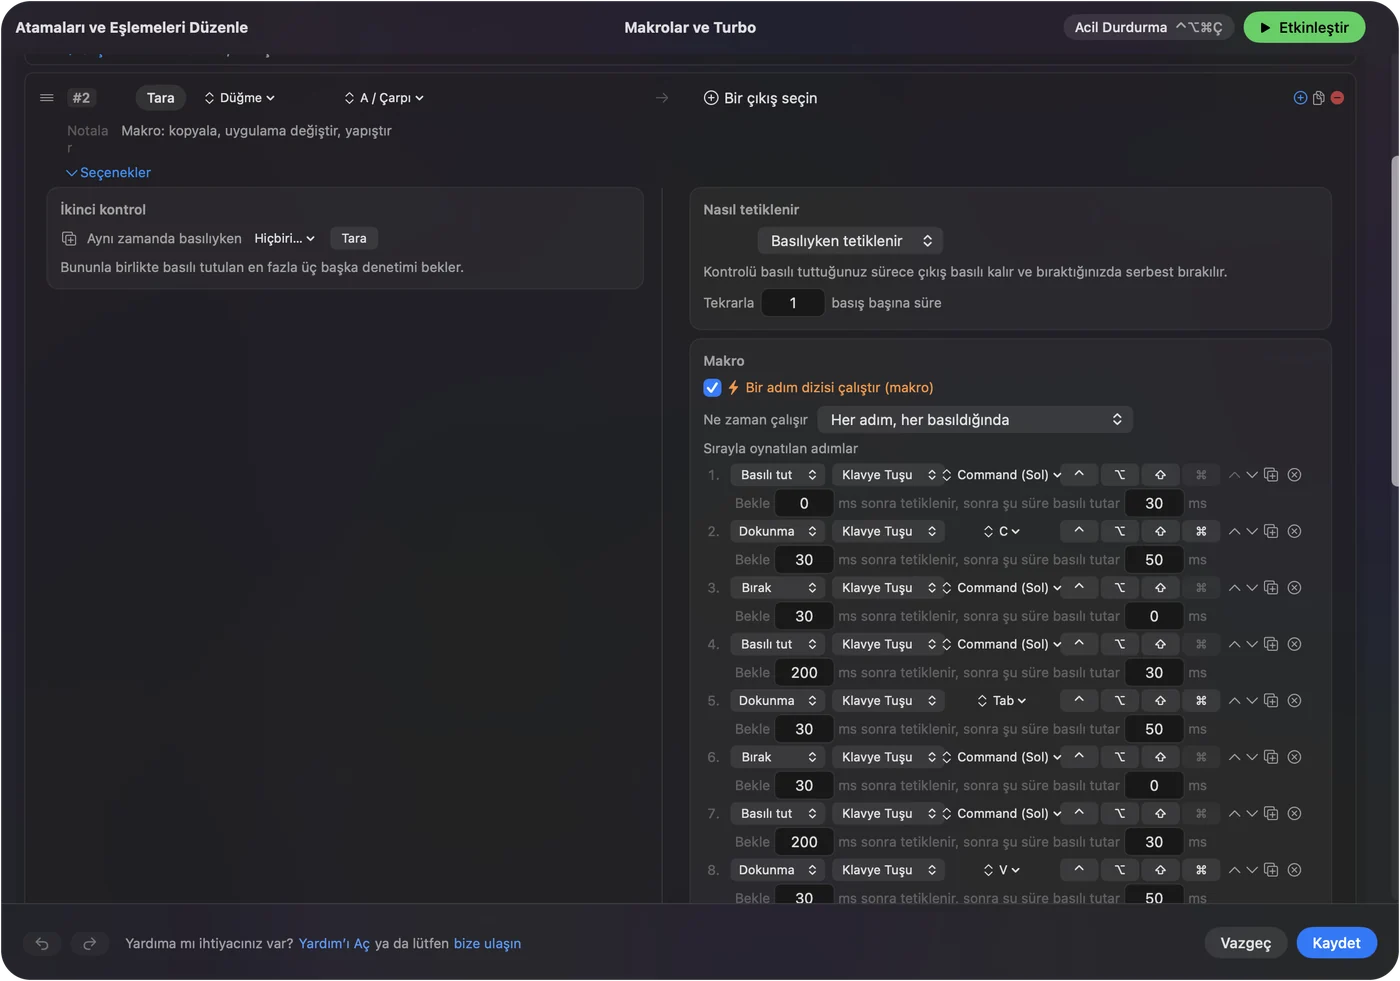Collapse the Seçenekler section

108,173
